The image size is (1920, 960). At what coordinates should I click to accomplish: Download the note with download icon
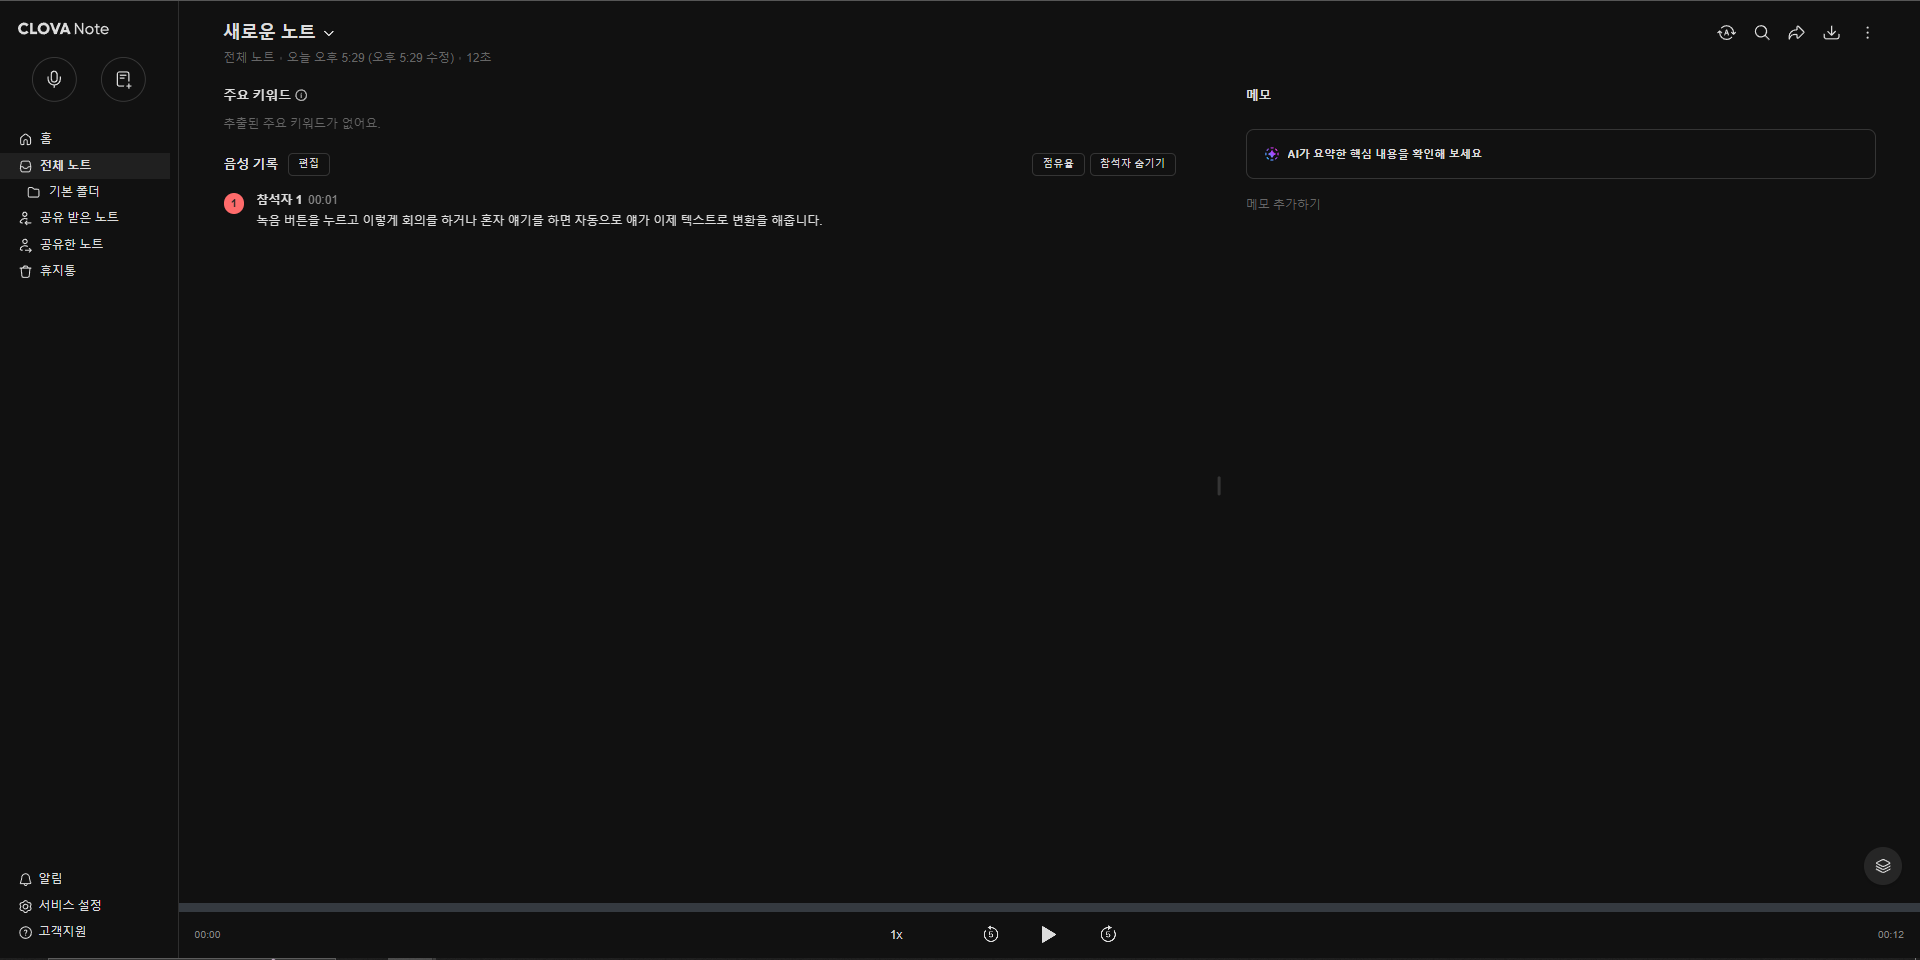coord(1831,33)
